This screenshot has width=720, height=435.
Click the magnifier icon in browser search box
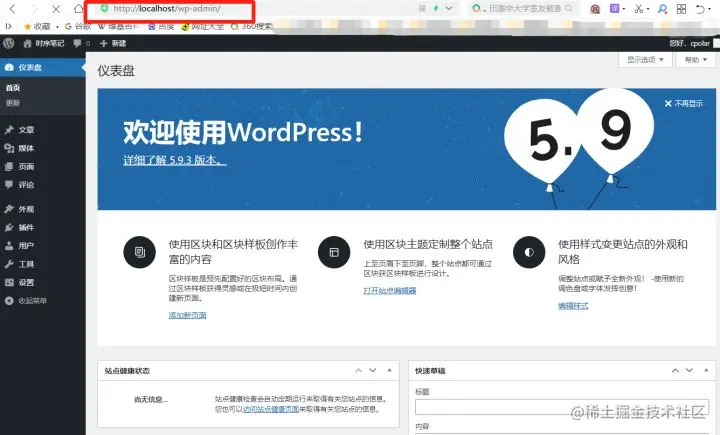pos(568,8)
